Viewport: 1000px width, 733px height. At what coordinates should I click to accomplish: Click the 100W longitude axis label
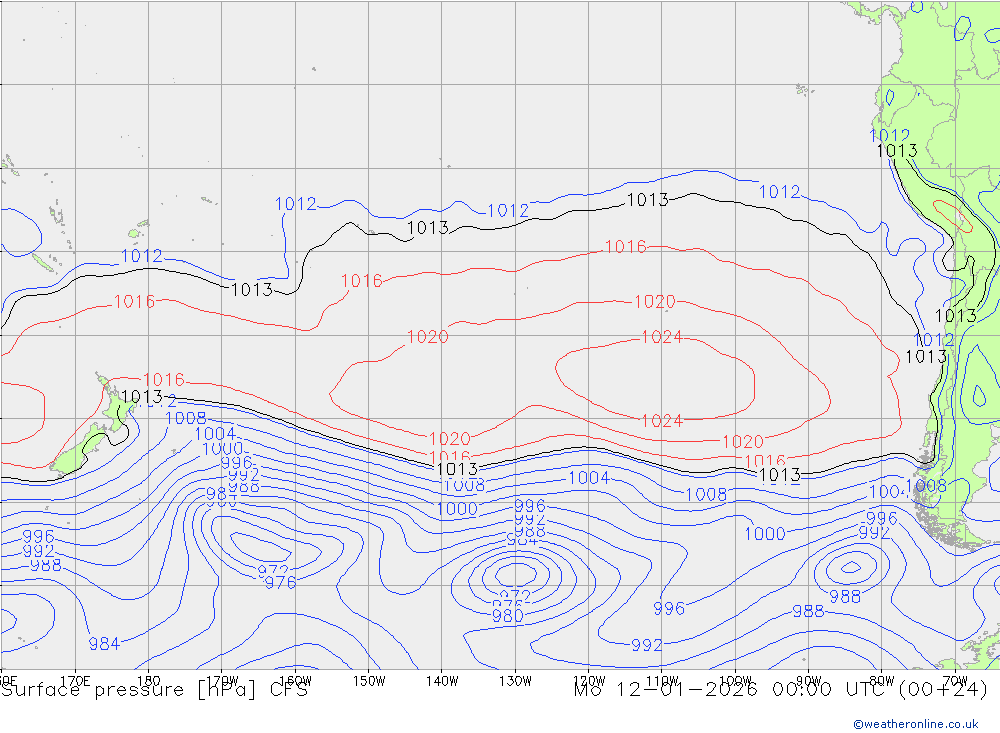click(x=735, y=680)
